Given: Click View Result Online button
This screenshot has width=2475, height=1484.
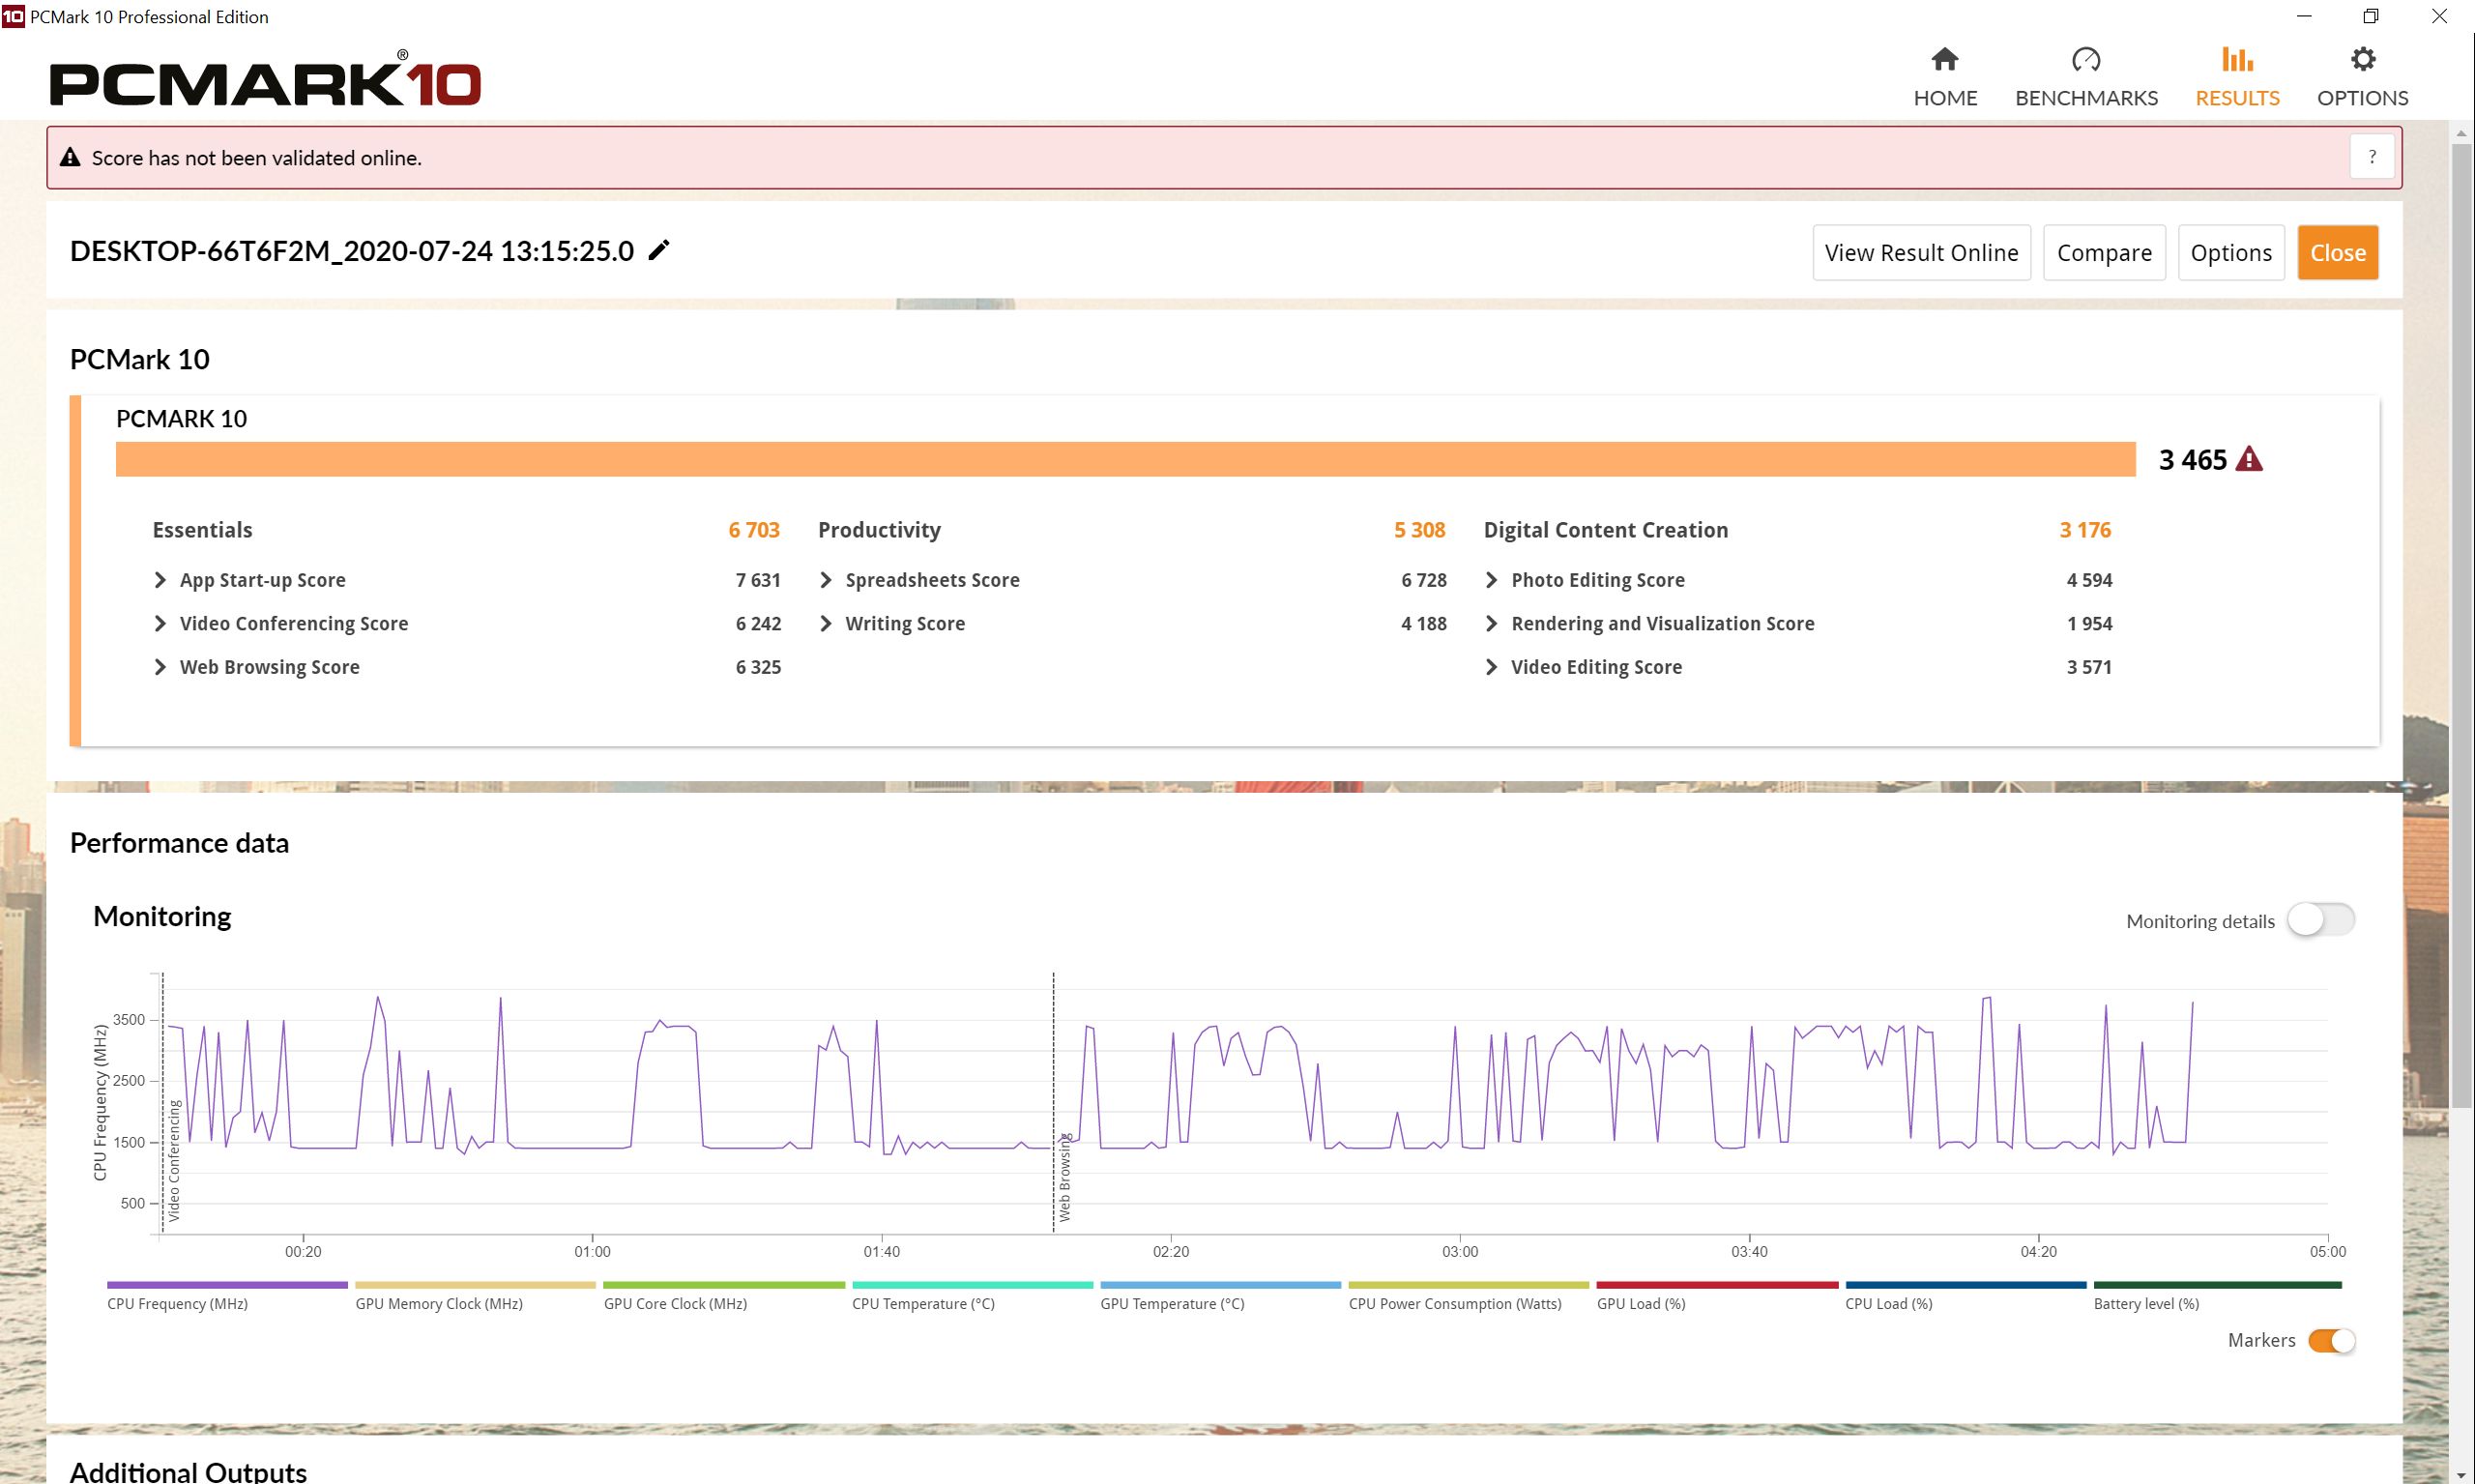Looking at the screenshot, I should tap(1920, 253).
